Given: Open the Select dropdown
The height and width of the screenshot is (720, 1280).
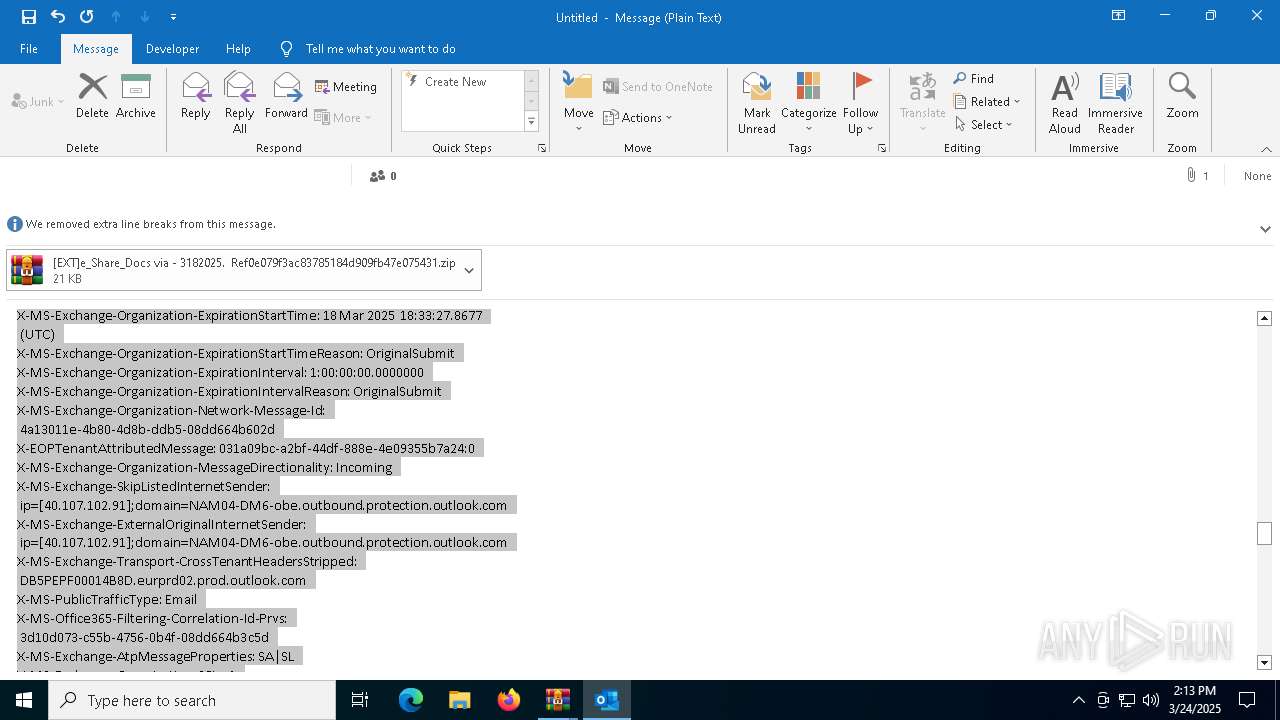Looking at the screenshot, I should pyautogui.click(x=984, y=125).
